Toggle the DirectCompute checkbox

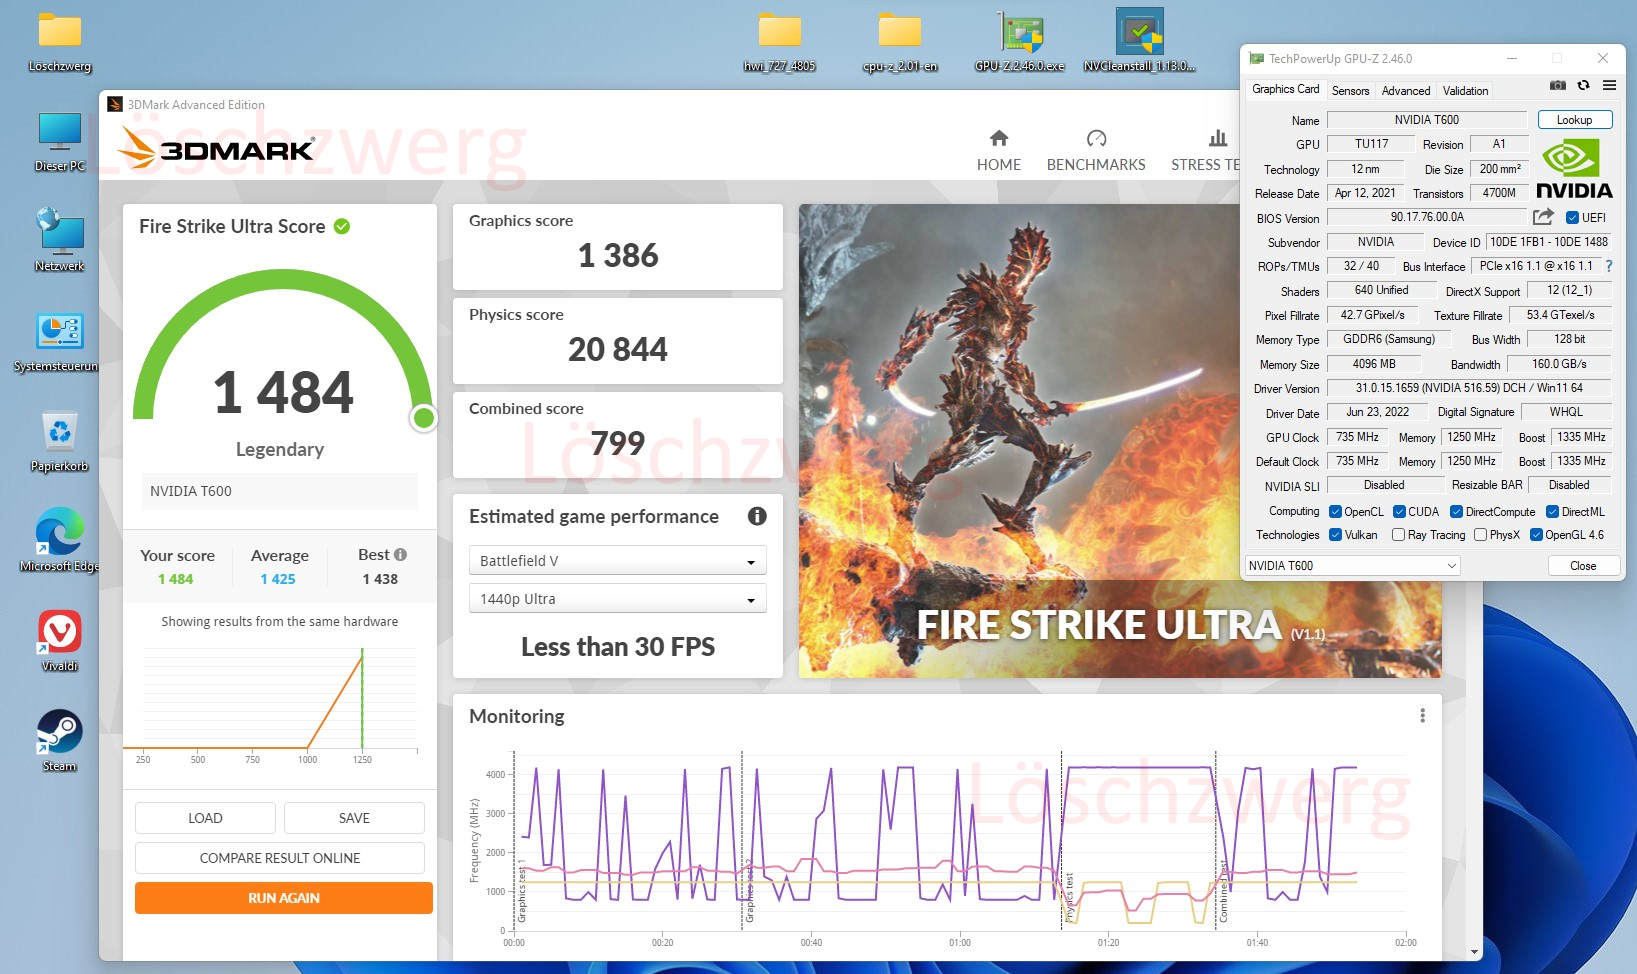(x=1457, y=511)
